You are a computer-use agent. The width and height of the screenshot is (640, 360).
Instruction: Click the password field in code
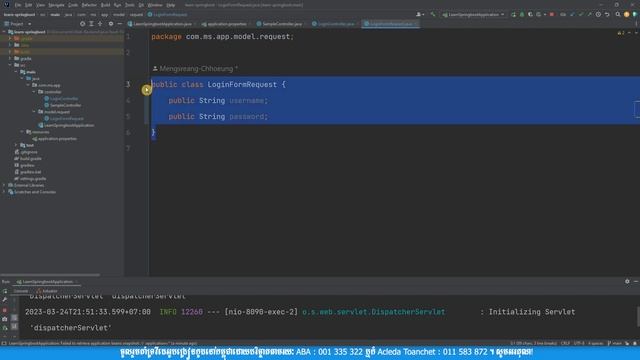pos(246,117)
